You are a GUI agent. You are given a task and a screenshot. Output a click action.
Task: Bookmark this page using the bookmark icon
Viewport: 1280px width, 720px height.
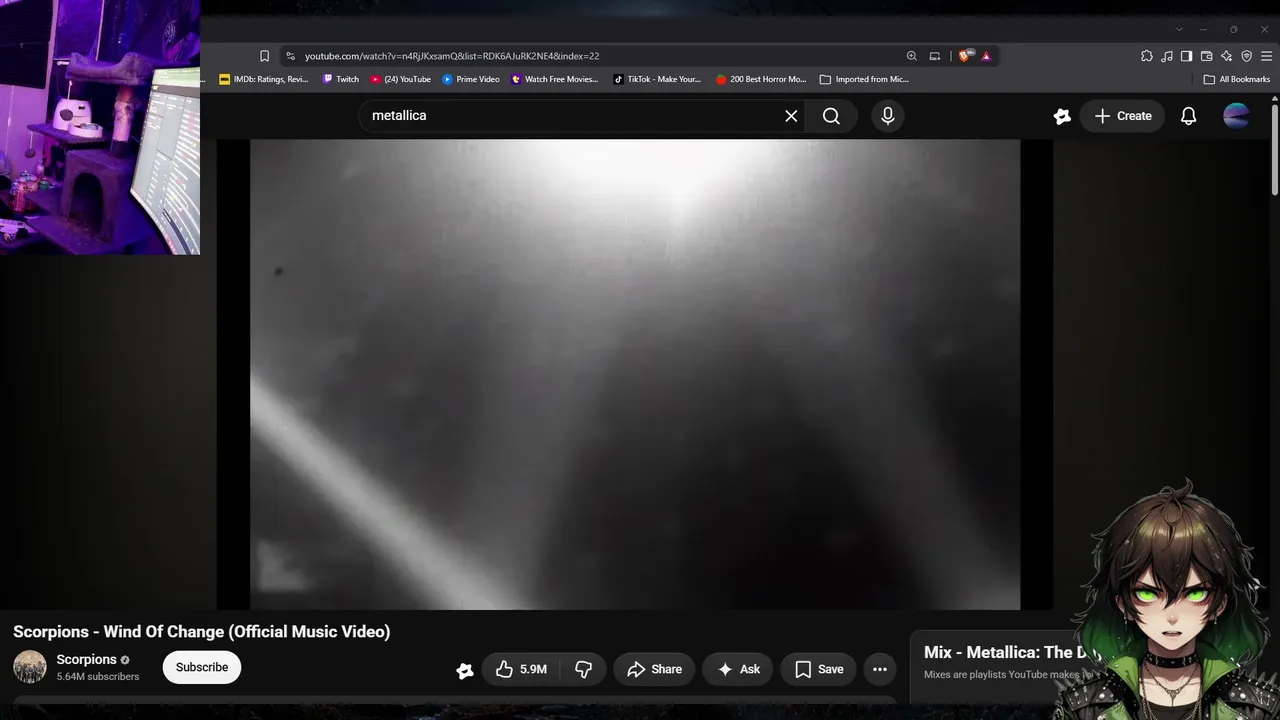(264, 56)
